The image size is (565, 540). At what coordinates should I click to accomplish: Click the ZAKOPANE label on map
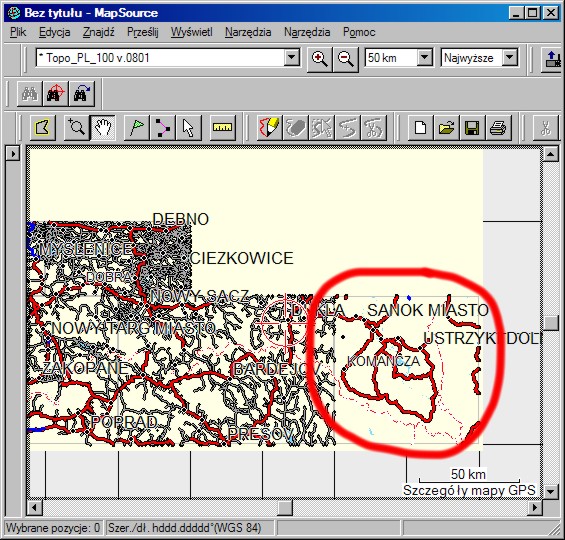pyautogui.click(x=85, y=368)
